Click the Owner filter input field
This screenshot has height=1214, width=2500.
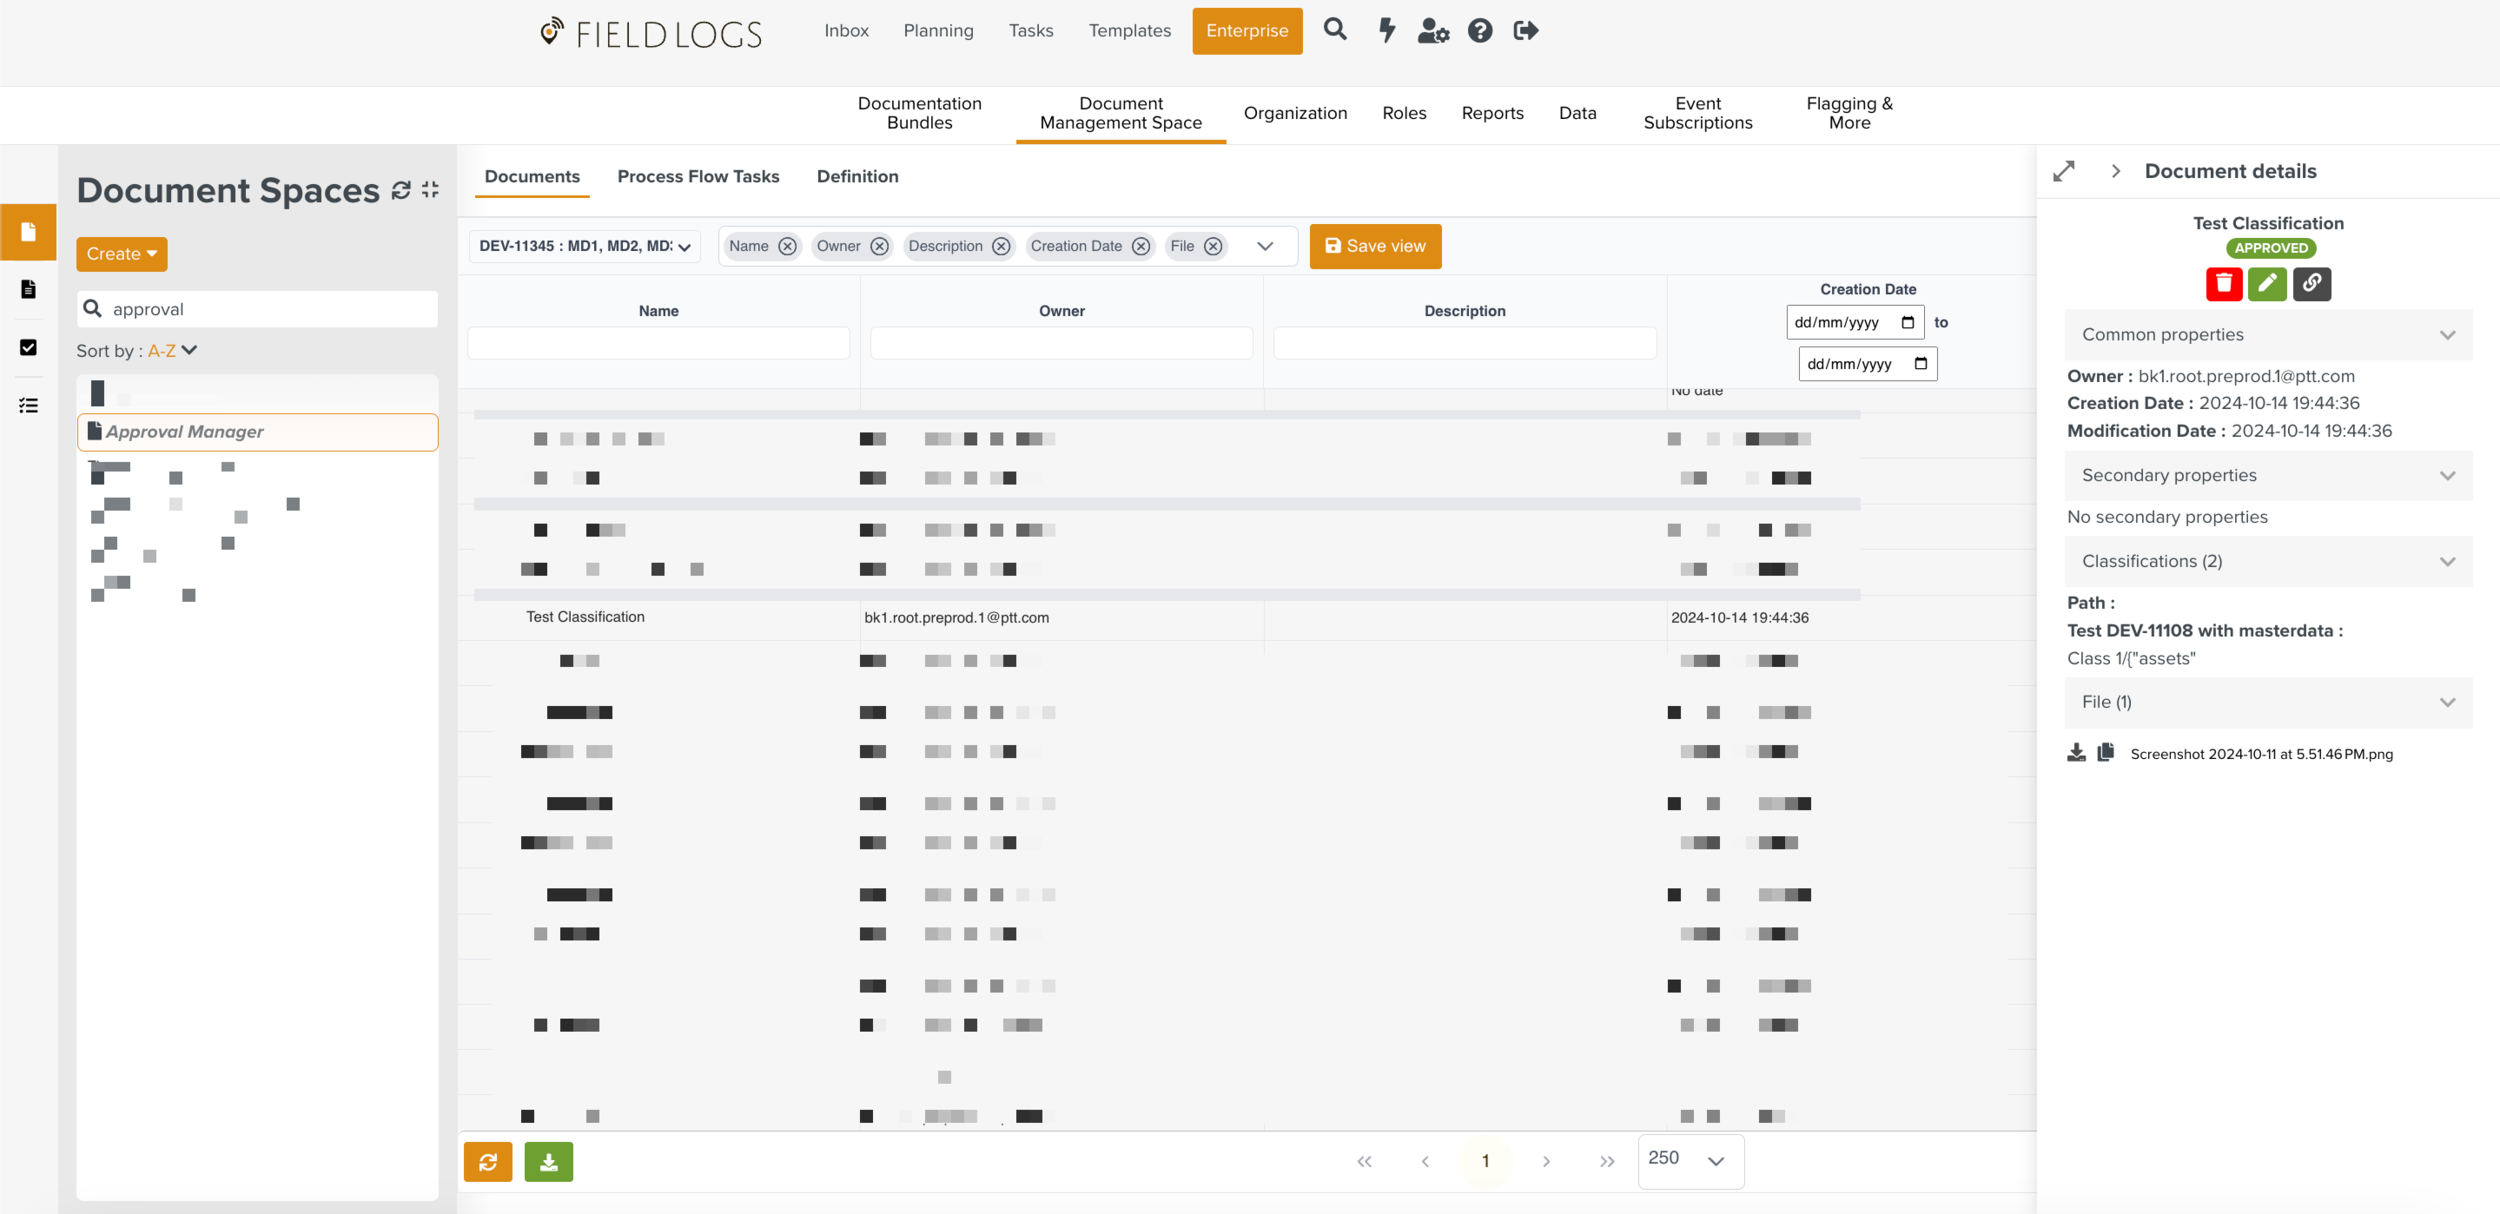1061,343
